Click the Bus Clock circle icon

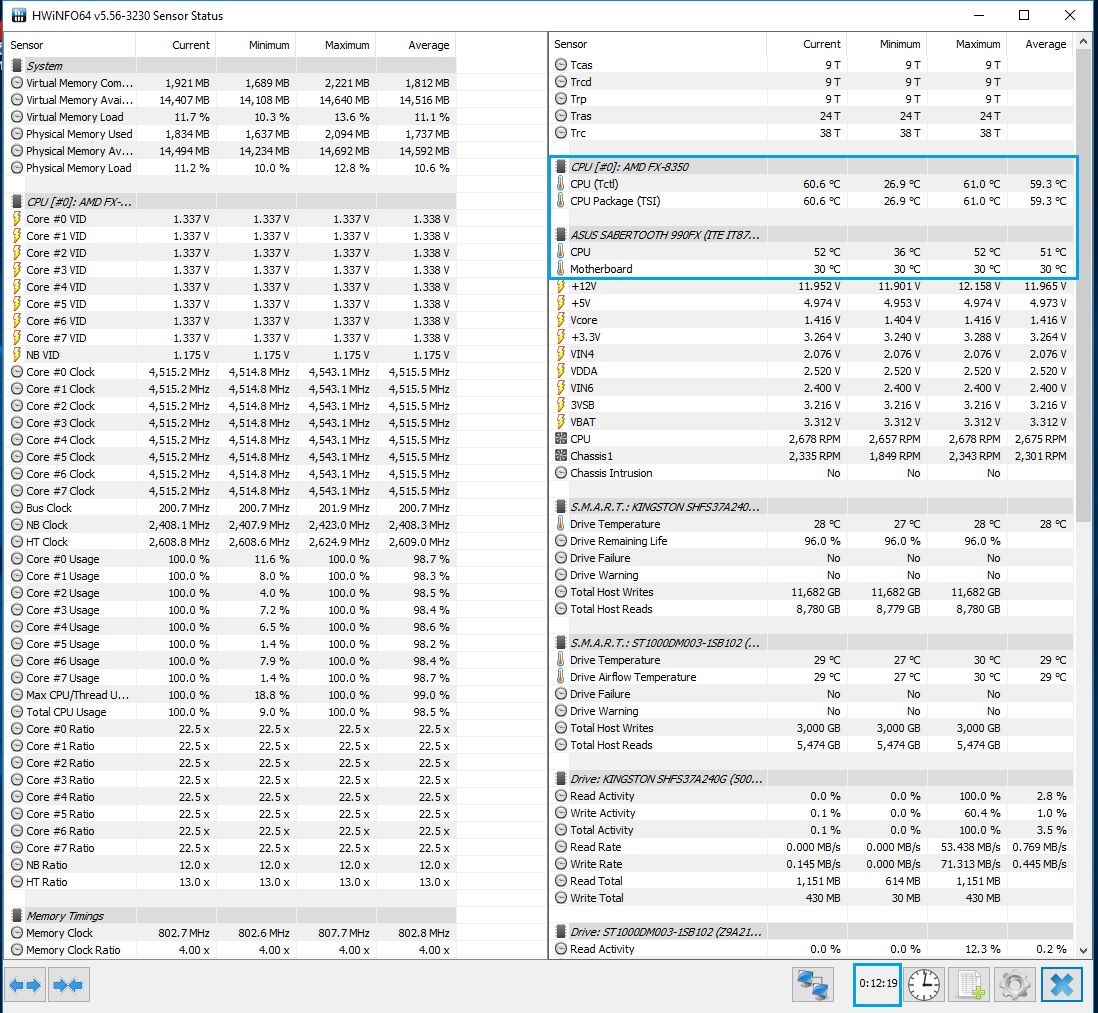[x=17, y=508]
